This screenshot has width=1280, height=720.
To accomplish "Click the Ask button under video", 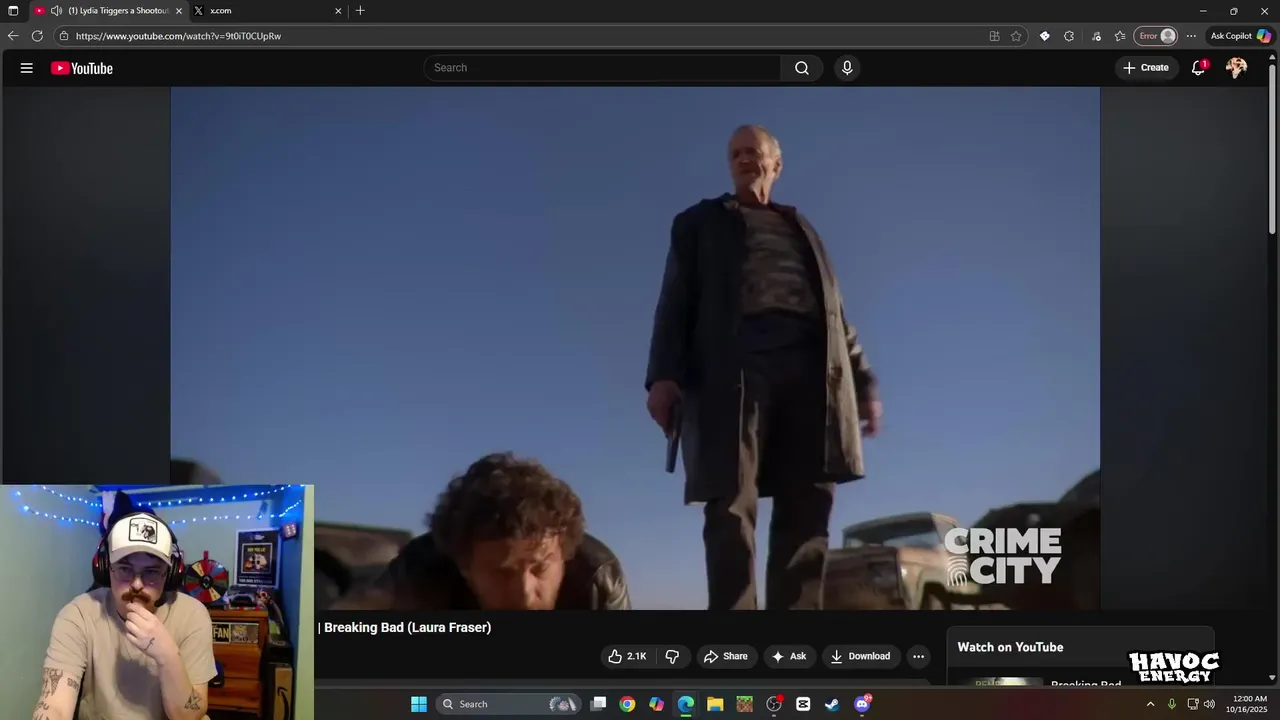I will 788,656.
